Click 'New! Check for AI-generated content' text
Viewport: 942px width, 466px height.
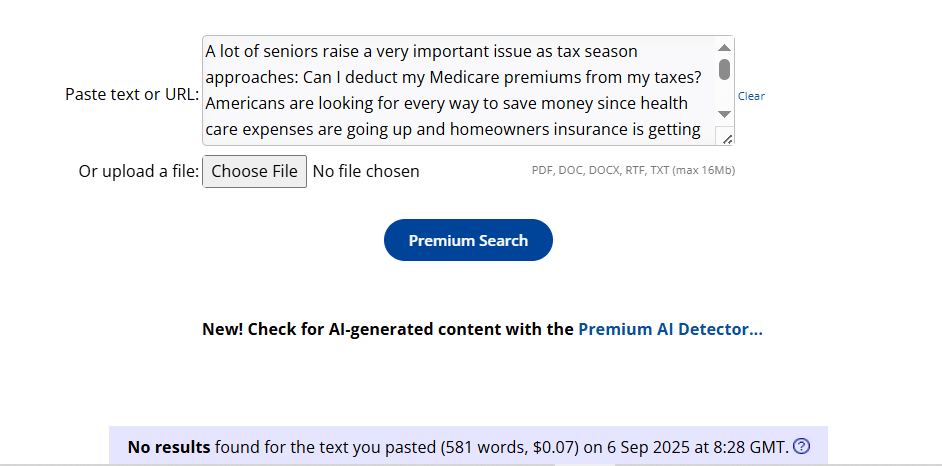pyautogui.click(x=387, y=329)
